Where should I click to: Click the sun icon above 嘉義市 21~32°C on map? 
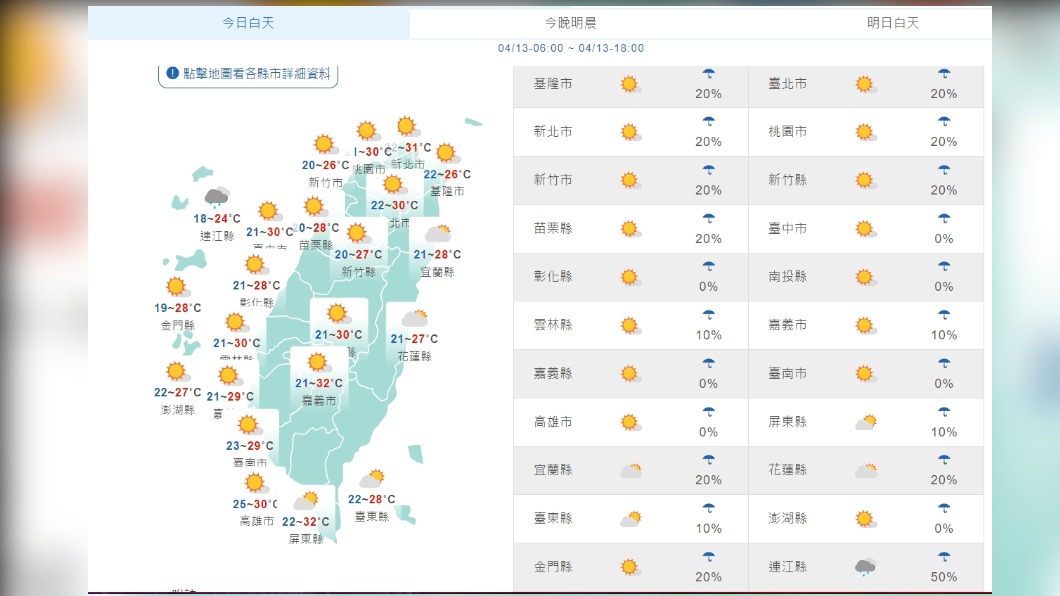(318, 363)
